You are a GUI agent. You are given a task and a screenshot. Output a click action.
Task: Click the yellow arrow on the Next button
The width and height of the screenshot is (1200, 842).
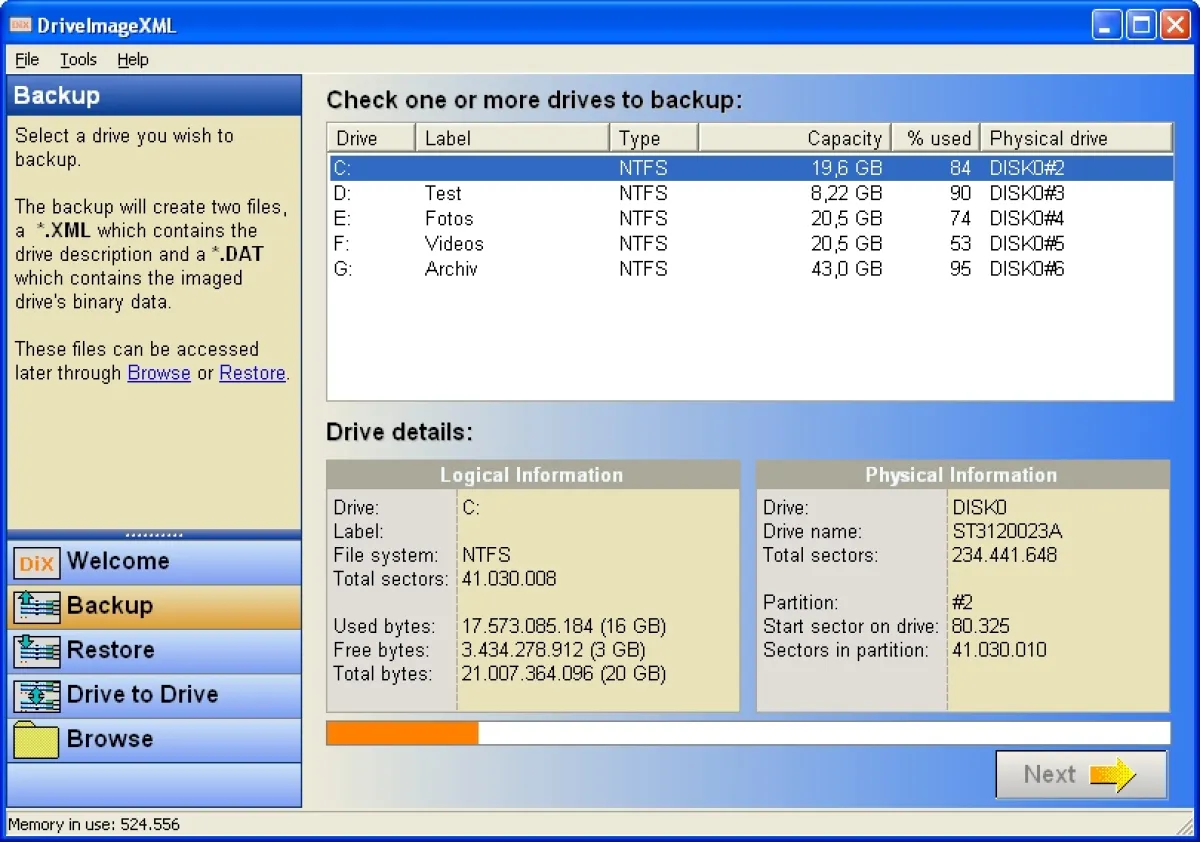[x=1111, y=775]
